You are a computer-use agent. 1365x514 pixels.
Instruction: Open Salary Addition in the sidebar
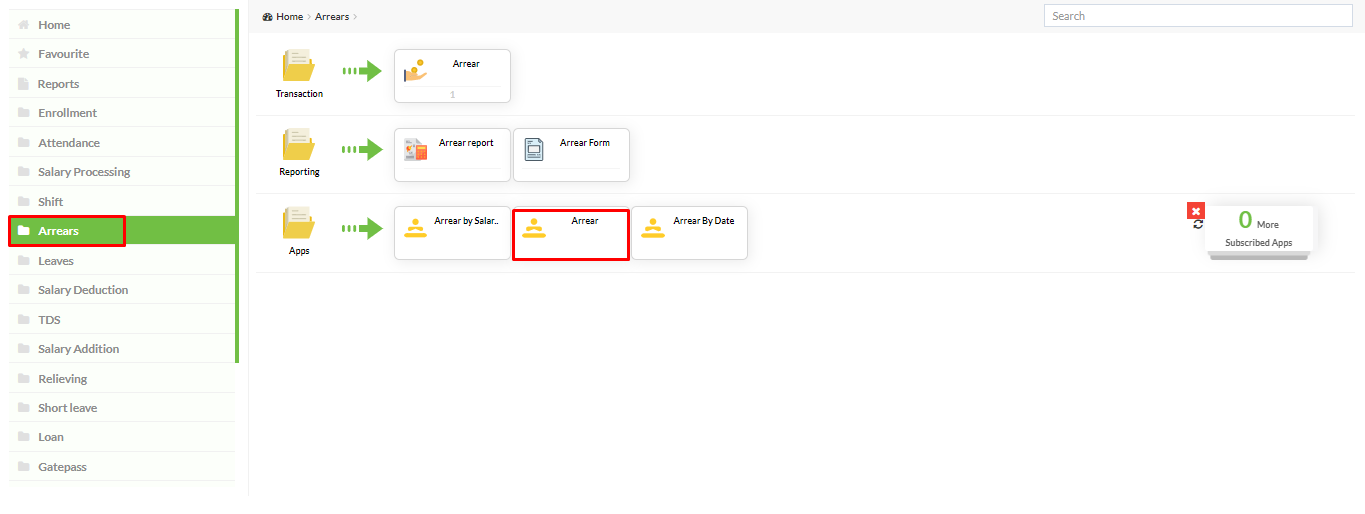point(122,349)
